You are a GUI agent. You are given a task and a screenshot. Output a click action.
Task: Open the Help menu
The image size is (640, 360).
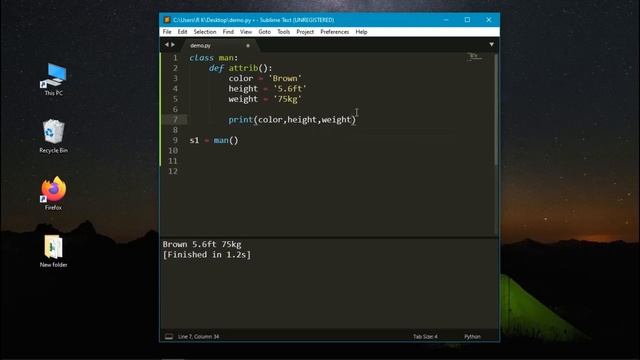pyautogui.click(x=361, y=32)
